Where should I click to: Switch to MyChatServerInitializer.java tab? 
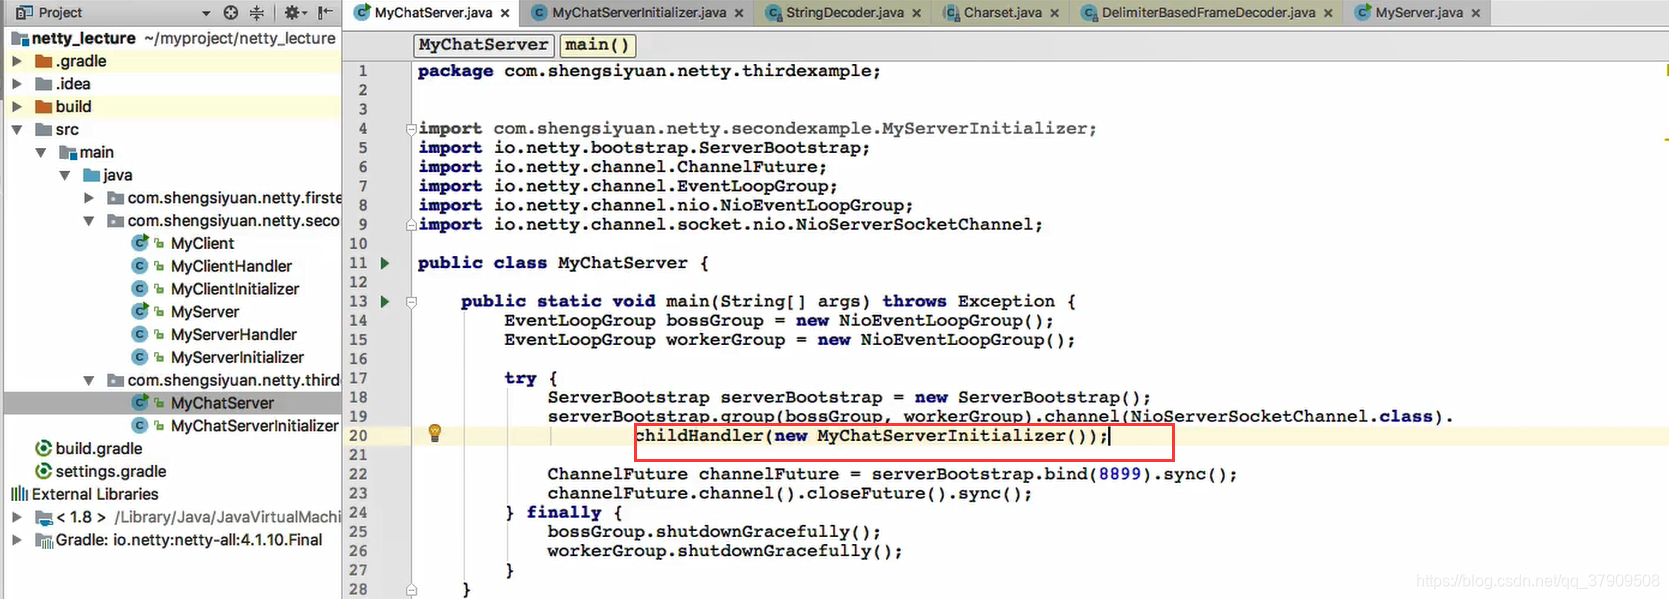tap(639, 13)
